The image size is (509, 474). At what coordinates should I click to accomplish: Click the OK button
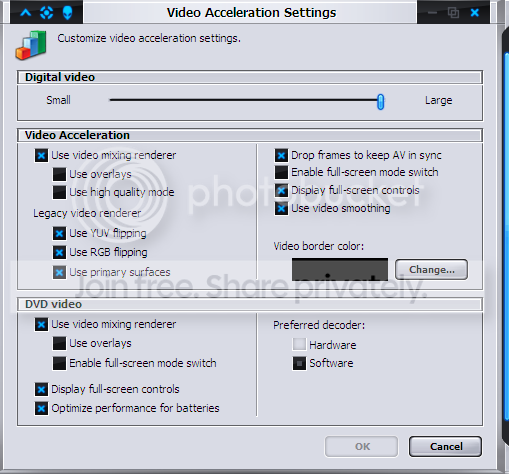362,447
